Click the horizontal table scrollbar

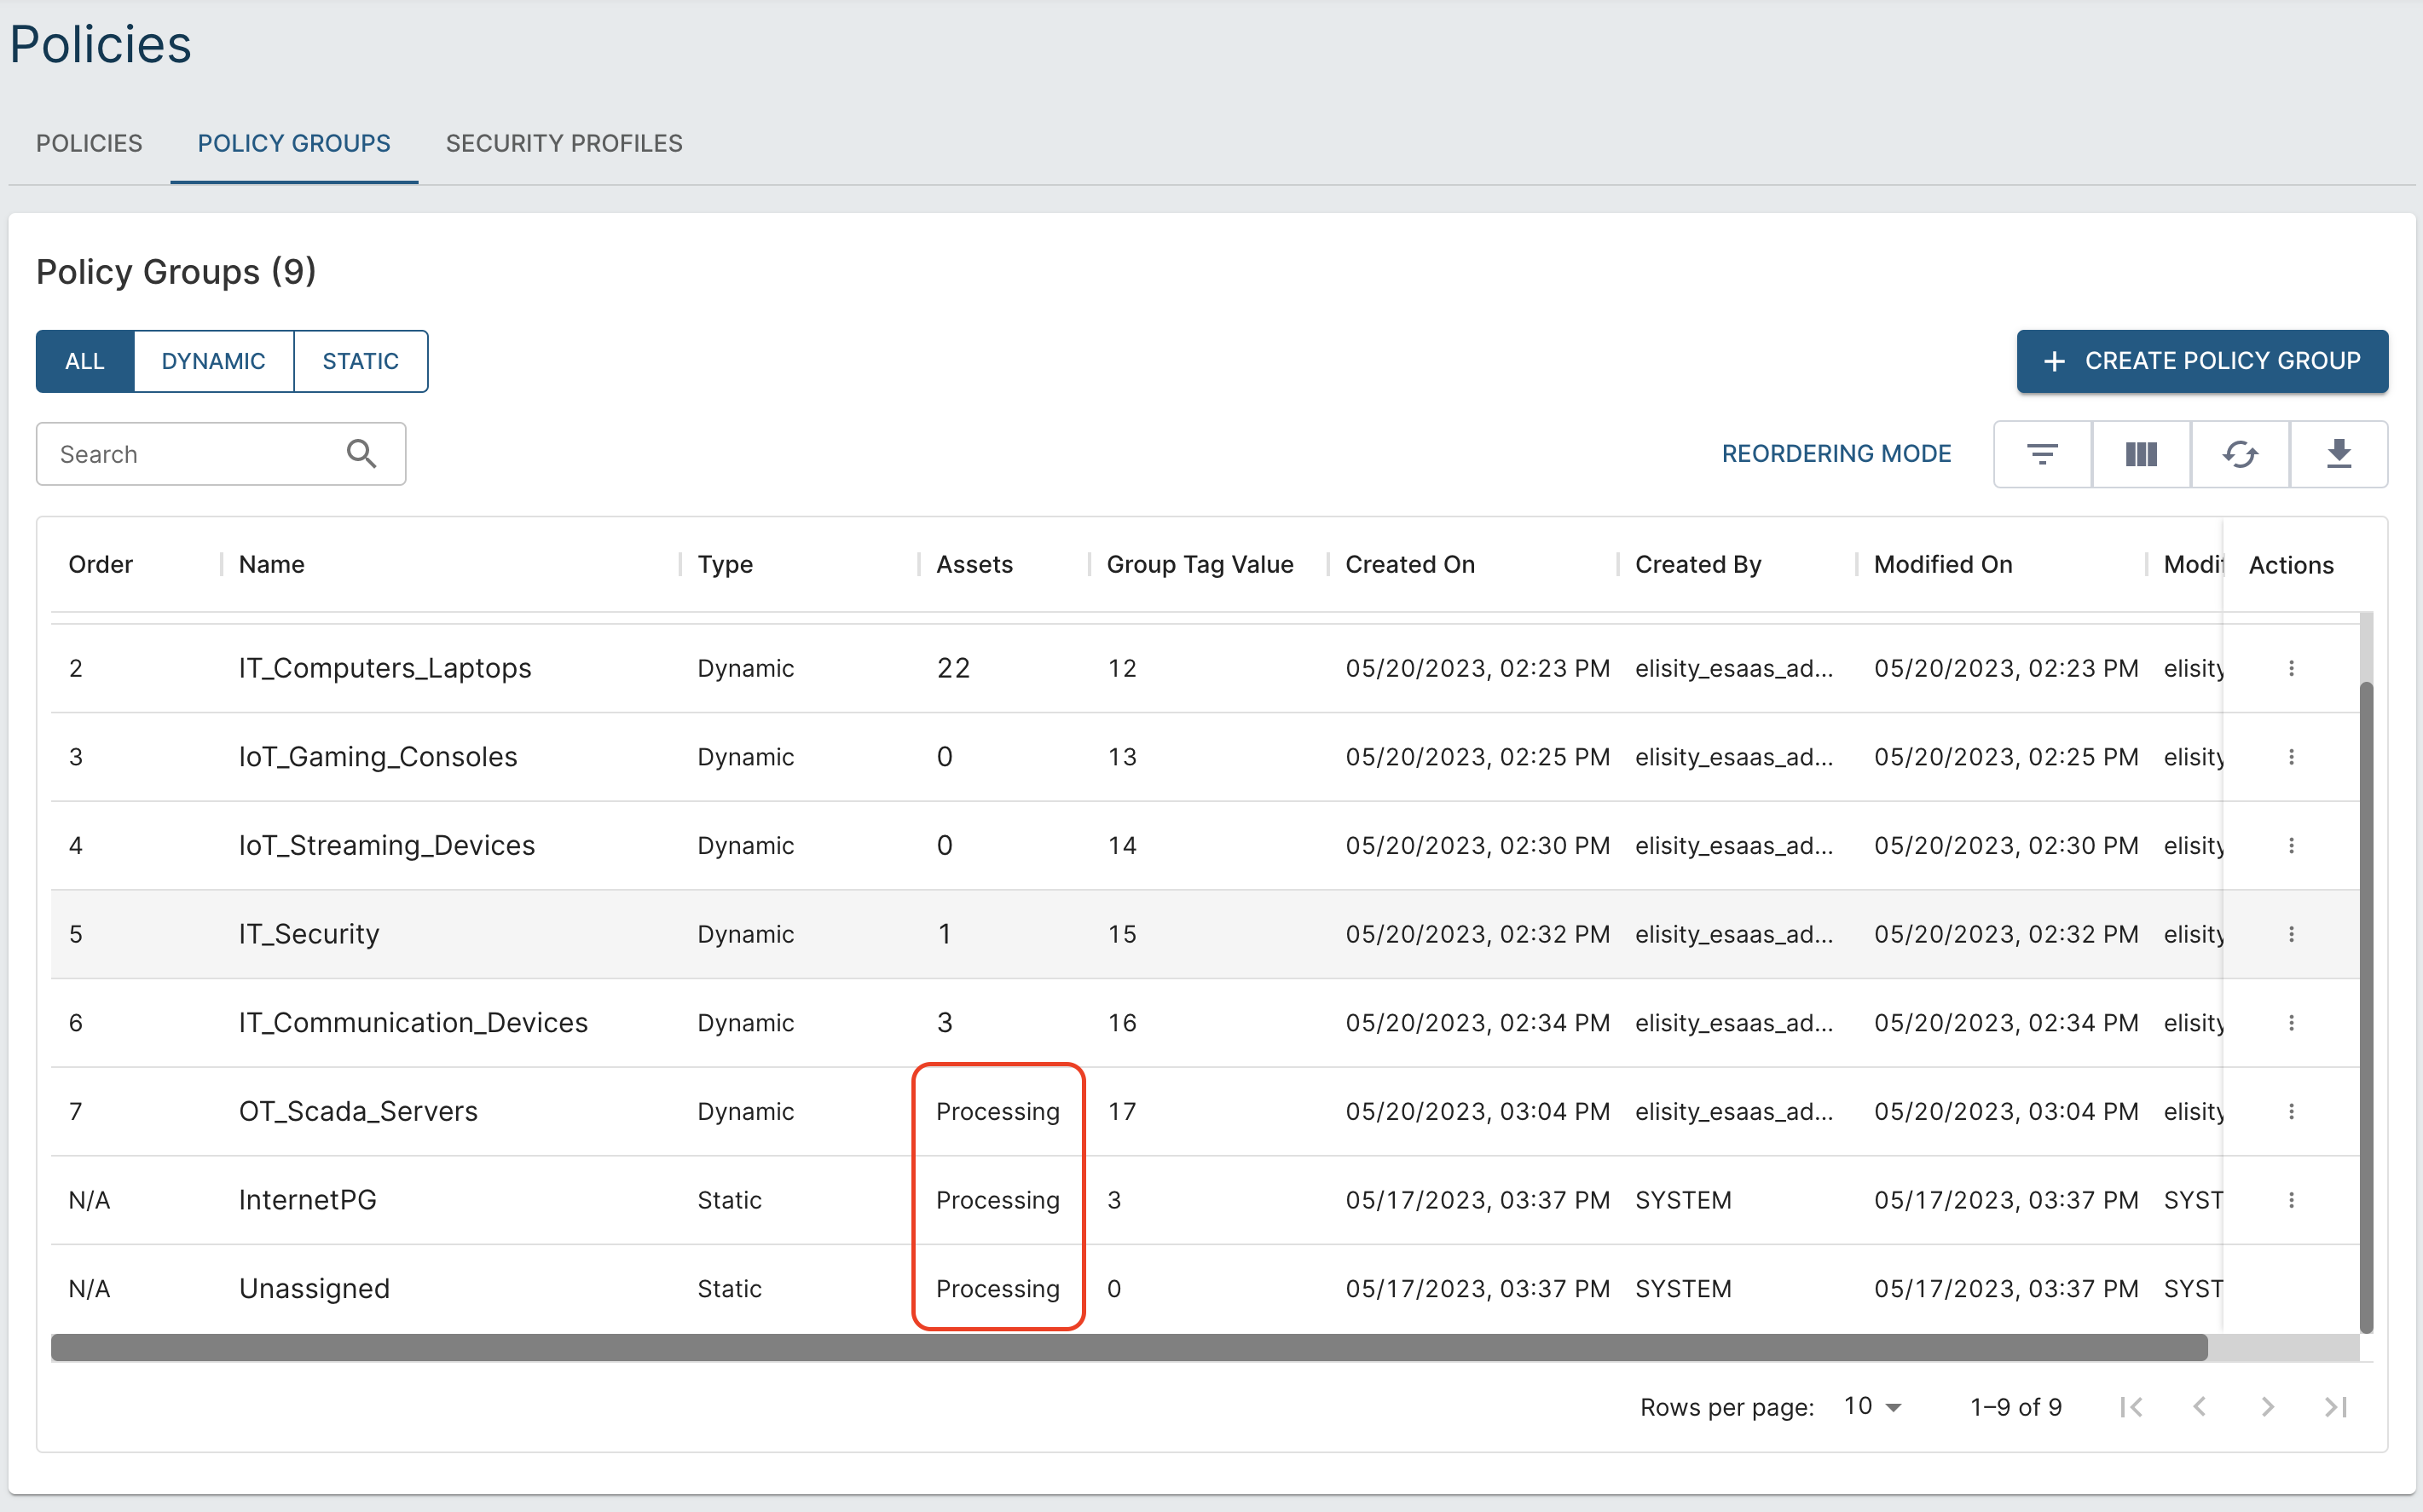coord(1129,1348)
